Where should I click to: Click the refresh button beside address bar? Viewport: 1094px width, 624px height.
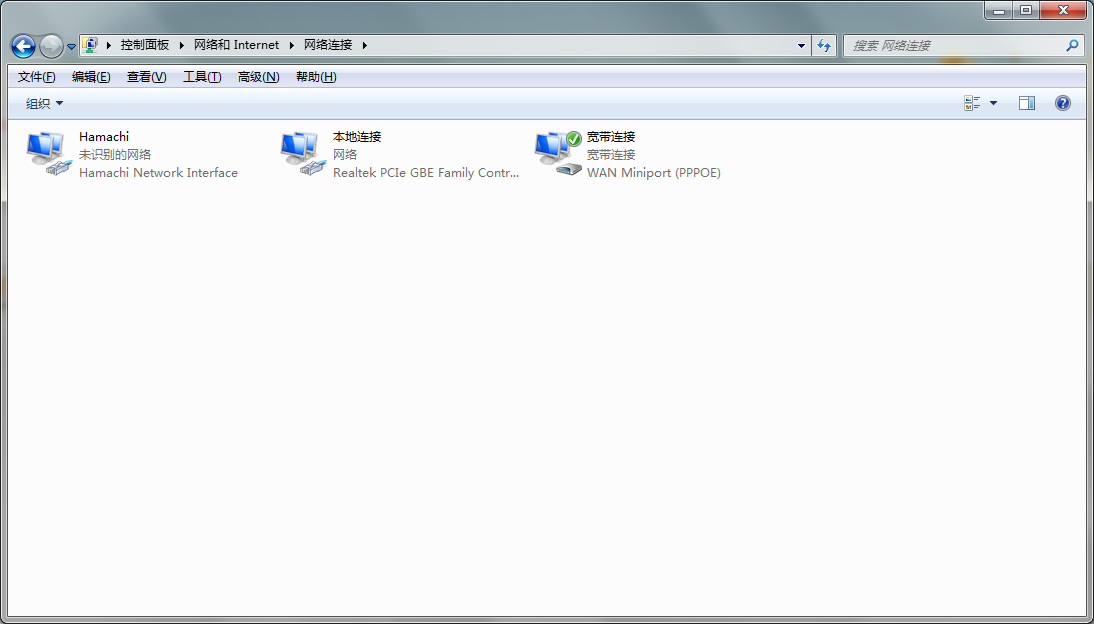tap(824, 45)
